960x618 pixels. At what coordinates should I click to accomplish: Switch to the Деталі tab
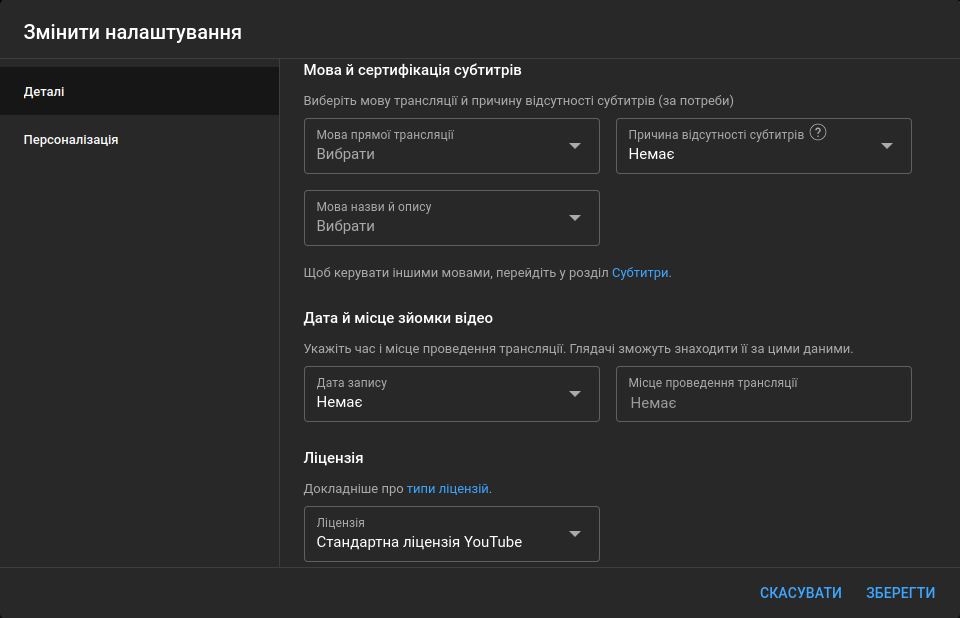pos(139,91)
